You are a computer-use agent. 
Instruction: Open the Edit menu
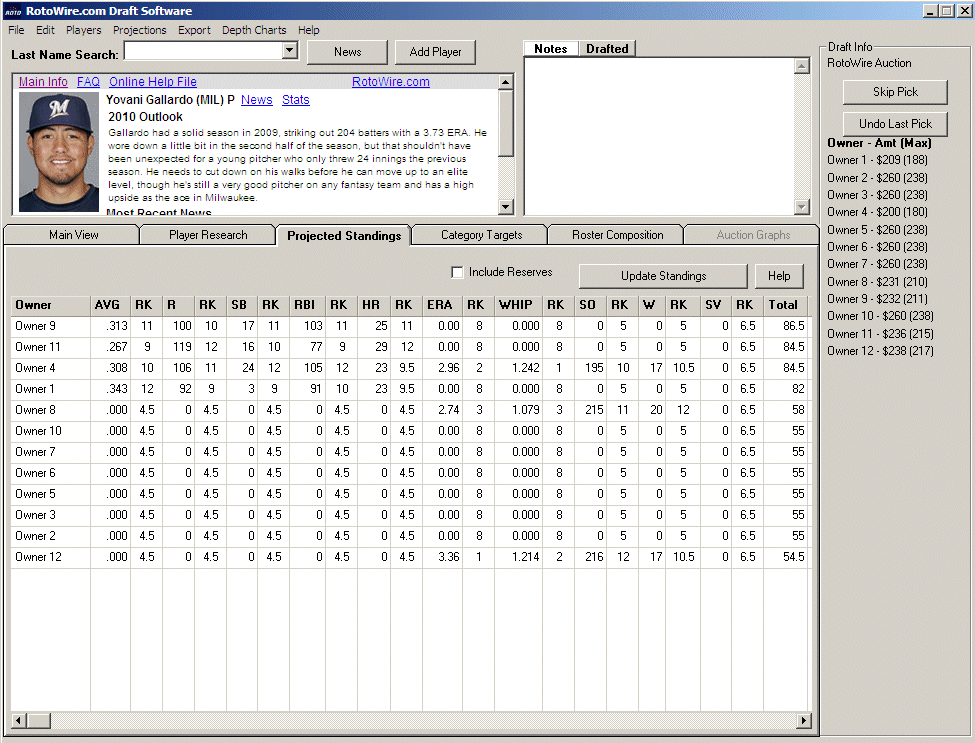pyautogui.click(x=45, y=30)
